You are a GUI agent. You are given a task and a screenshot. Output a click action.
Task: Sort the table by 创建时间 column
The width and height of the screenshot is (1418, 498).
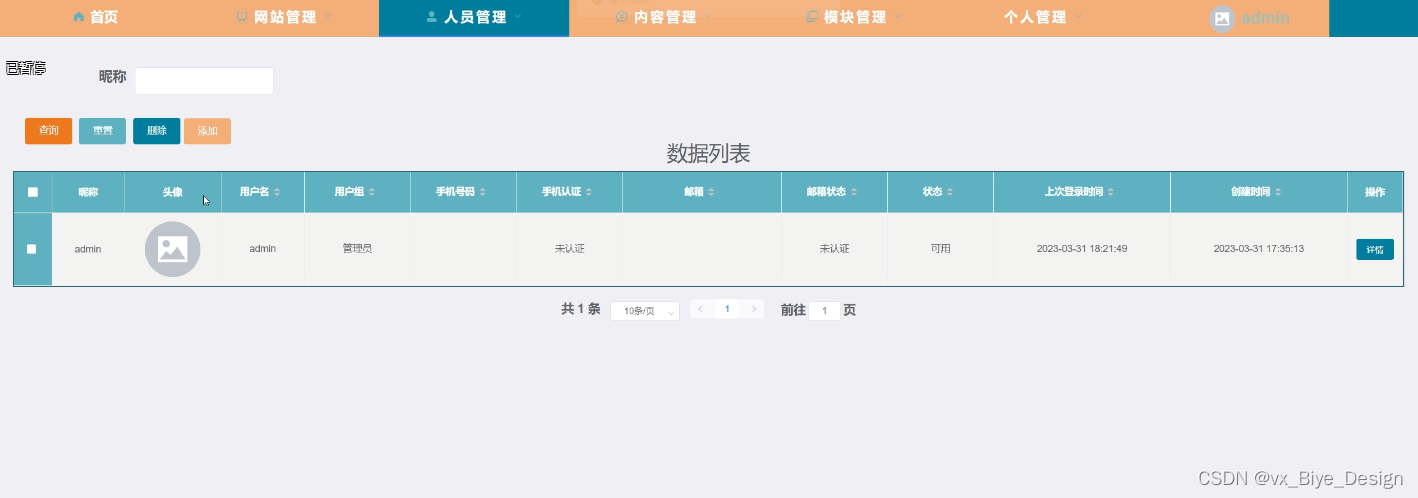[1278, 192]
